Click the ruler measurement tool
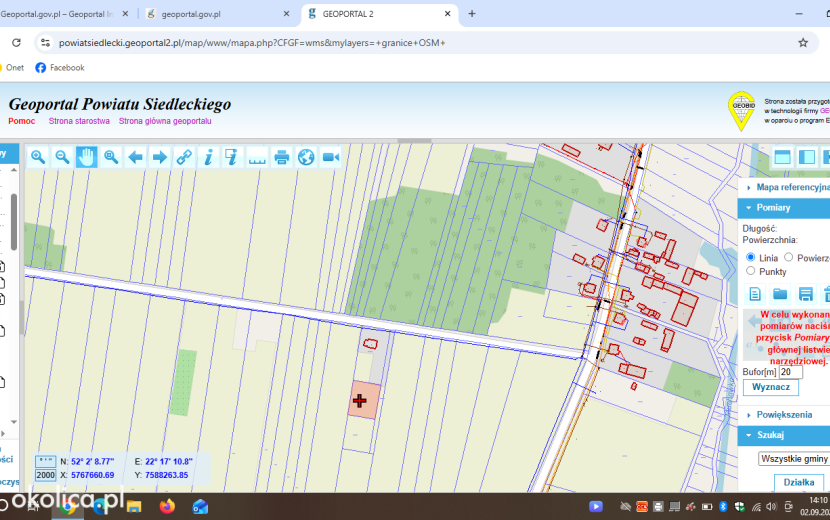 point(257,157)
